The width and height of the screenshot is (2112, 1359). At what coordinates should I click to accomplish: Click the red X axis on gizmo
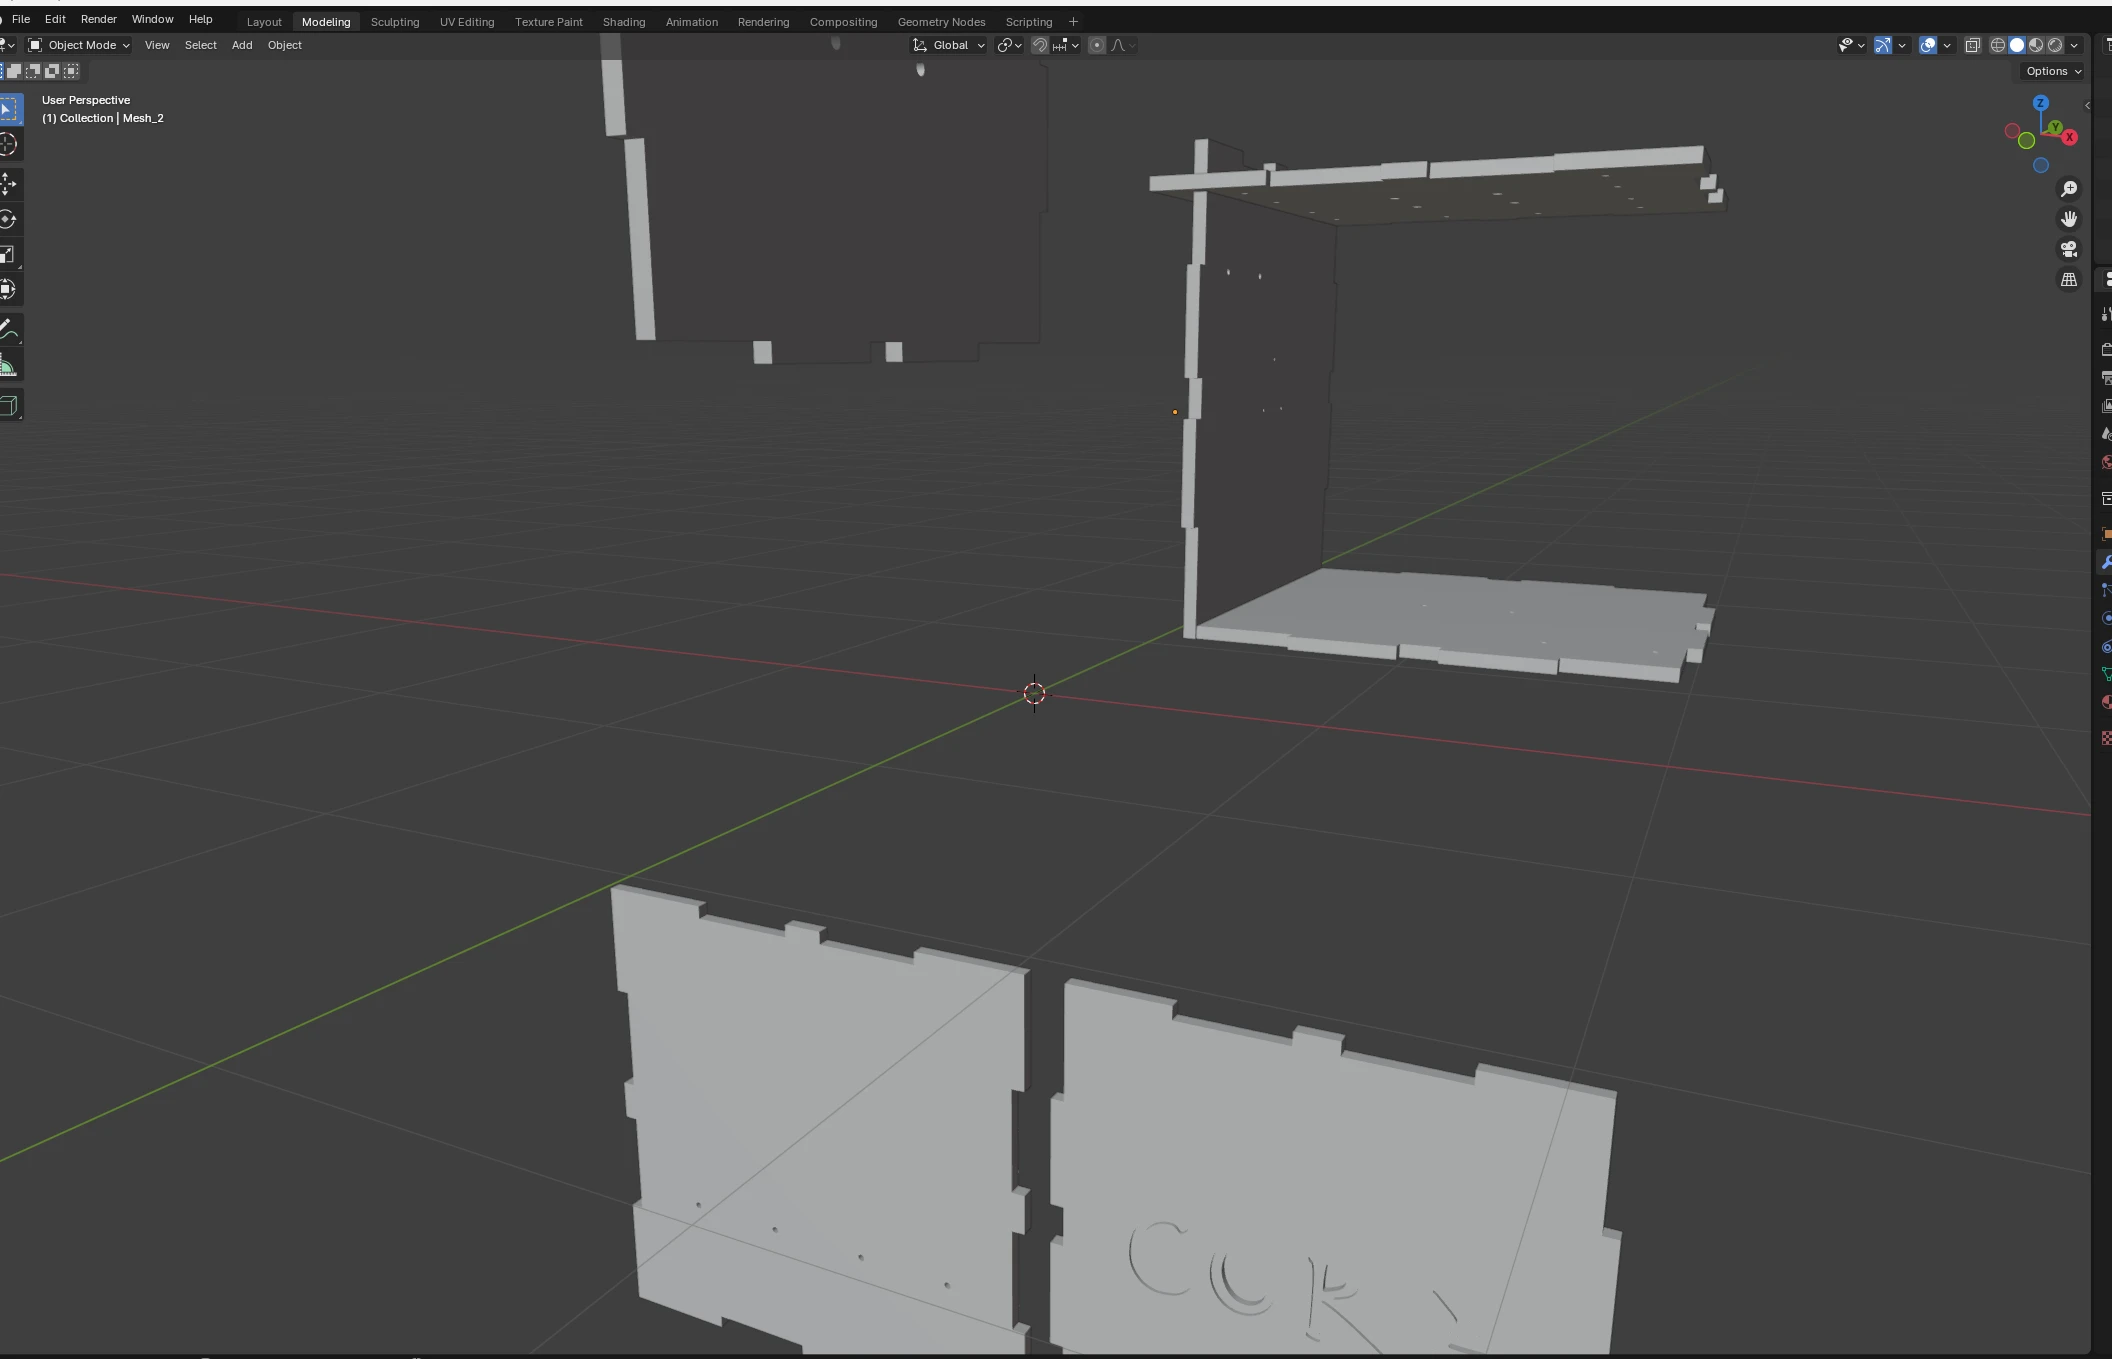[2070, 138]
